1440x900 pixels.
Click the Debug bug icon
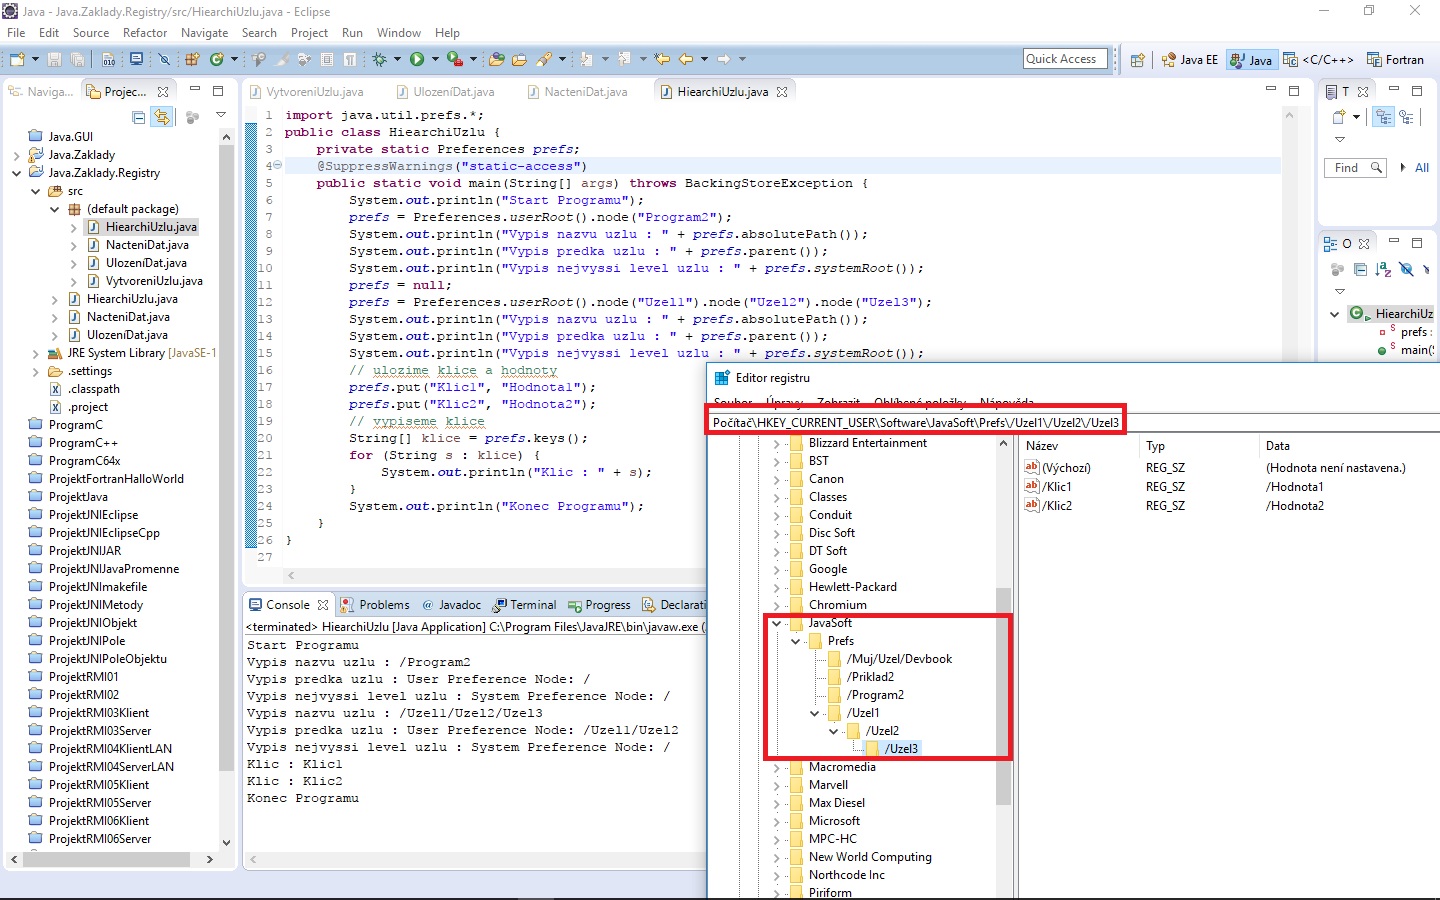coord(379,60)
